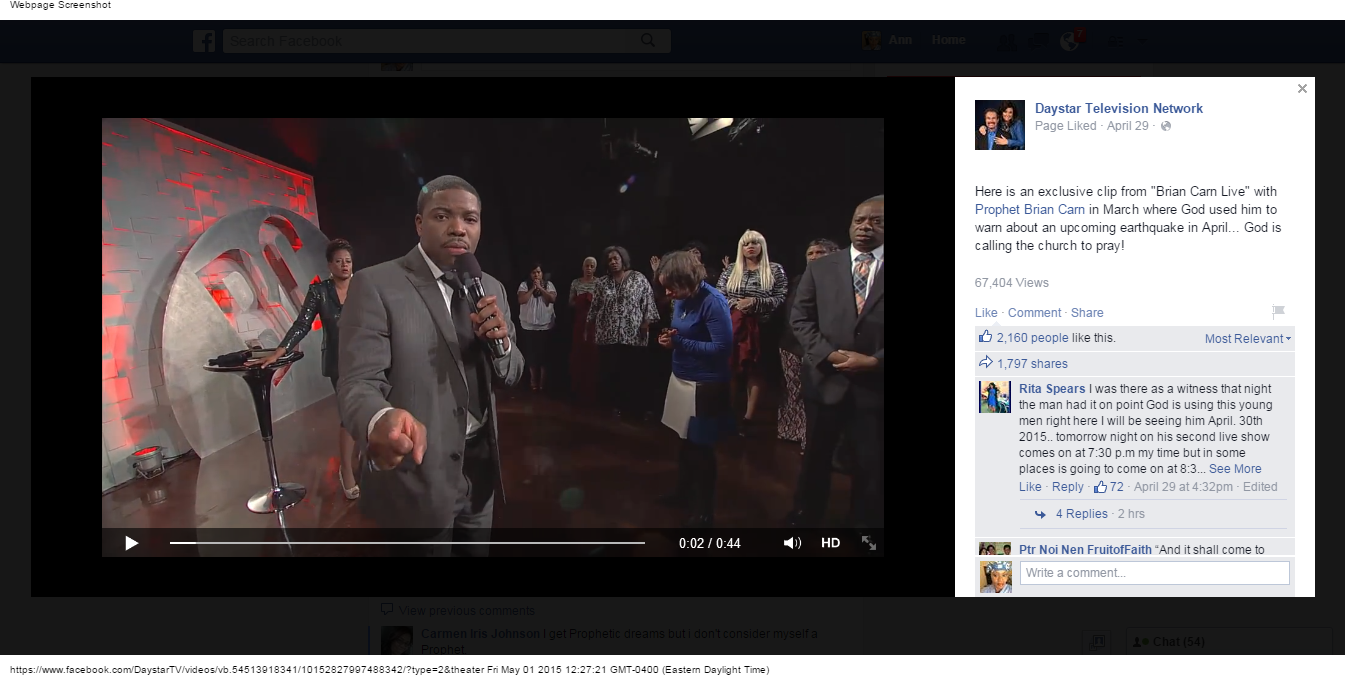Viewport: 1345px width, 675px height.
Task: Open Rita Spears' profile name
Action: pos(1052,389)
